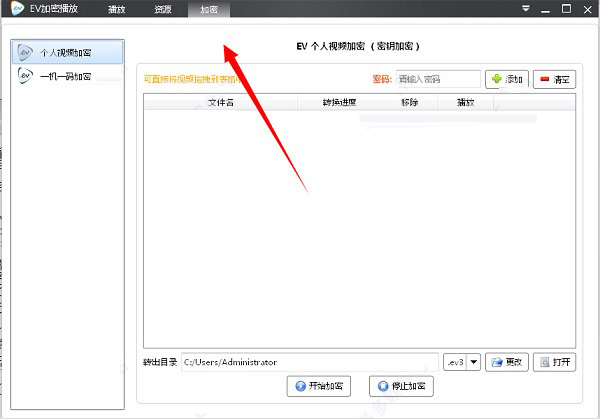Click the folder icon on the 更改 button
Viewport: 600px width, 419px height.
497,362
